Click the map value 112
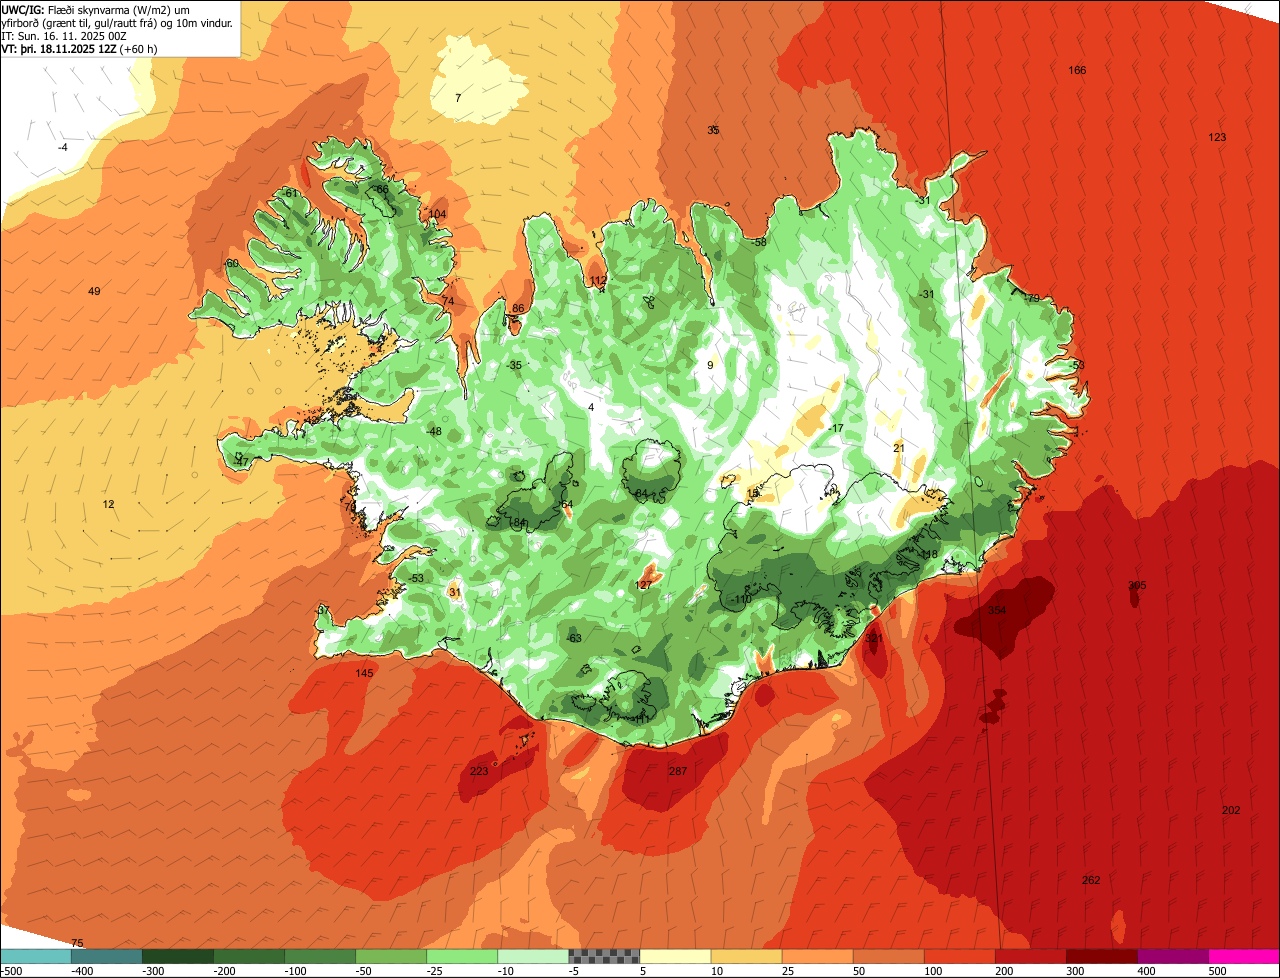This screenshot has width=1280, height=978. click(598, 281)
